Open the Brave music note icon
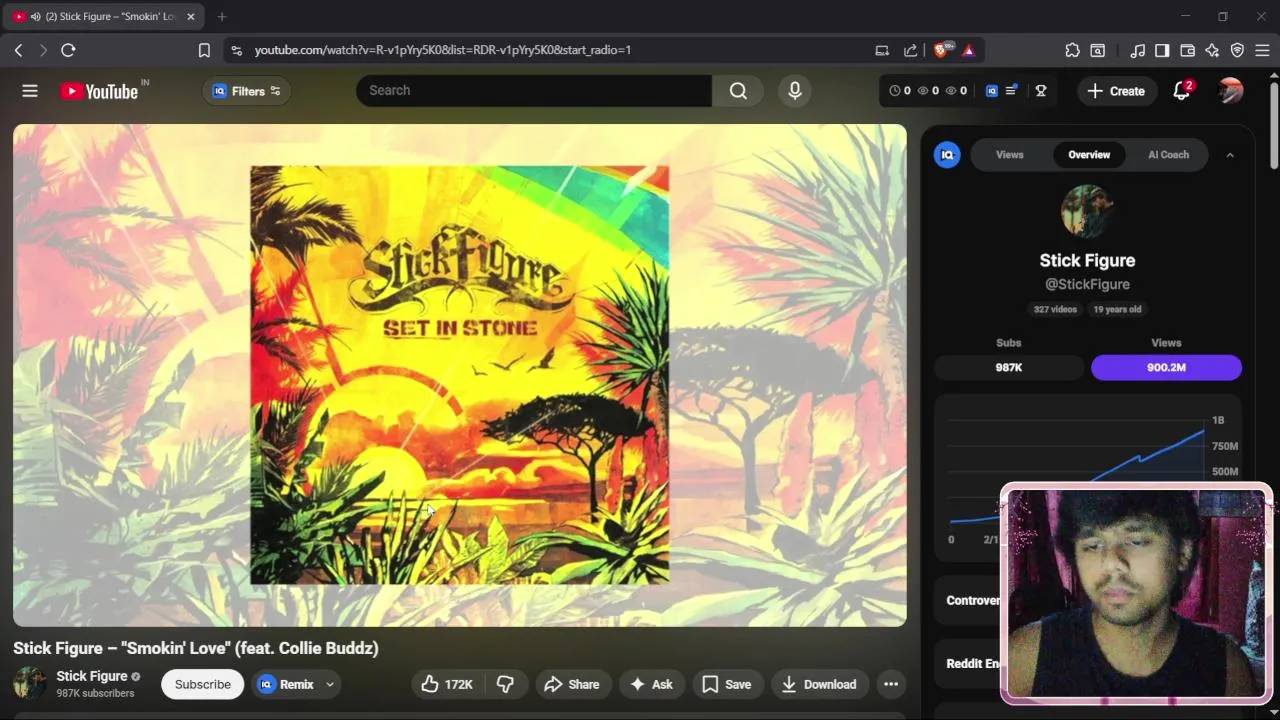The image size is (1280, 720). [1138, 50]
